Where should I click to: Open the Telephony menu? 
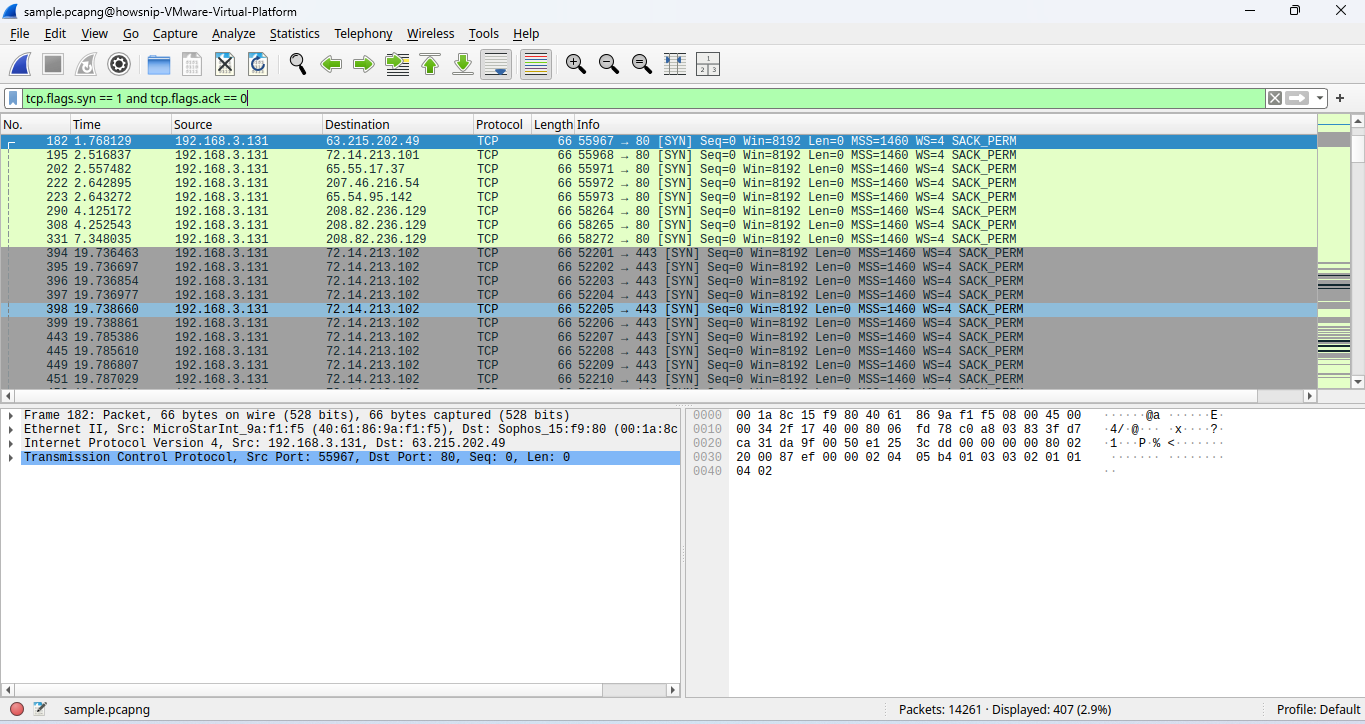click(363, 34)
